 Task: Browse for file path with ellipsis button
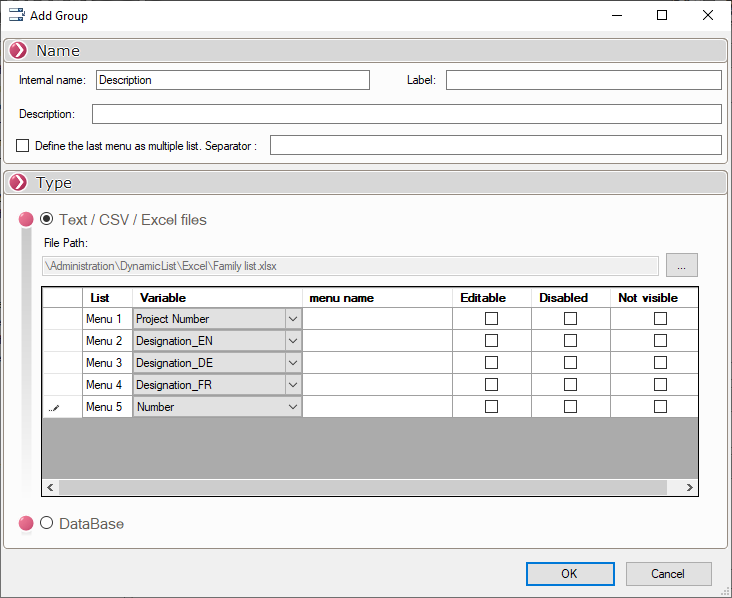(x=681, y=265)
